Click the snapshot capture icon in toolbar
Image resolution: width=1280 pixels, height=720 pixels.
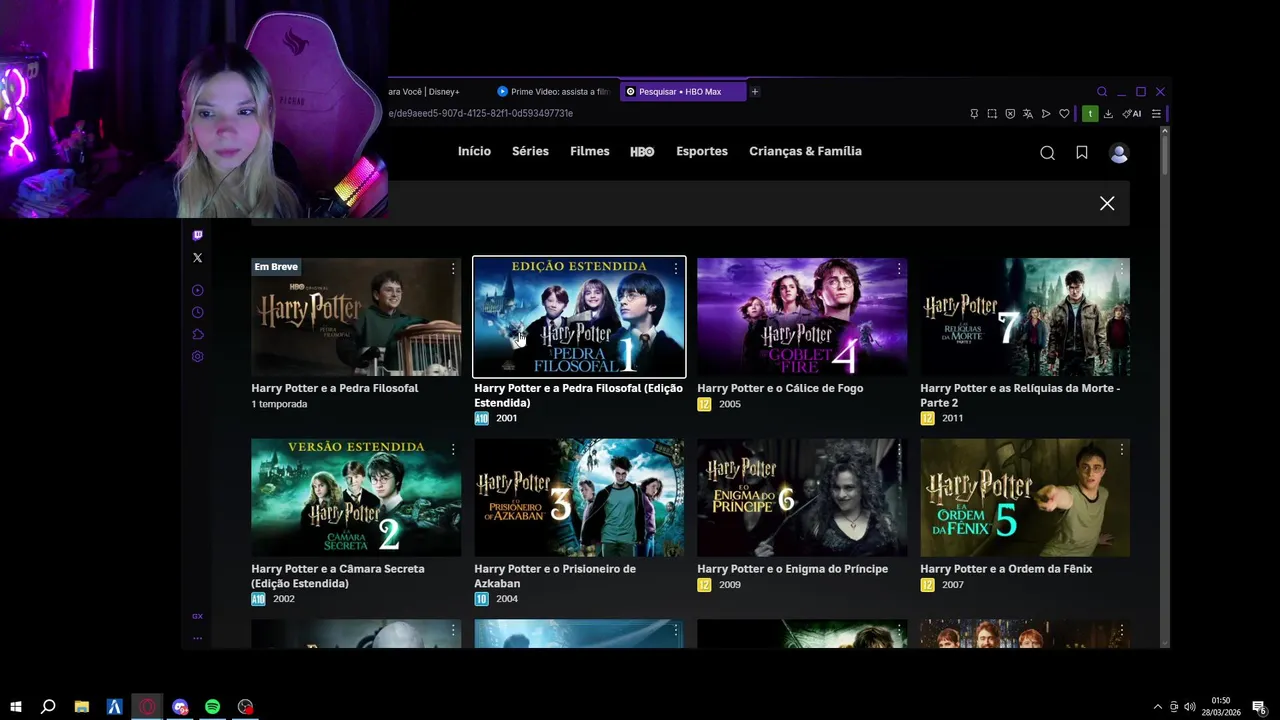click(x=992, y=114)
